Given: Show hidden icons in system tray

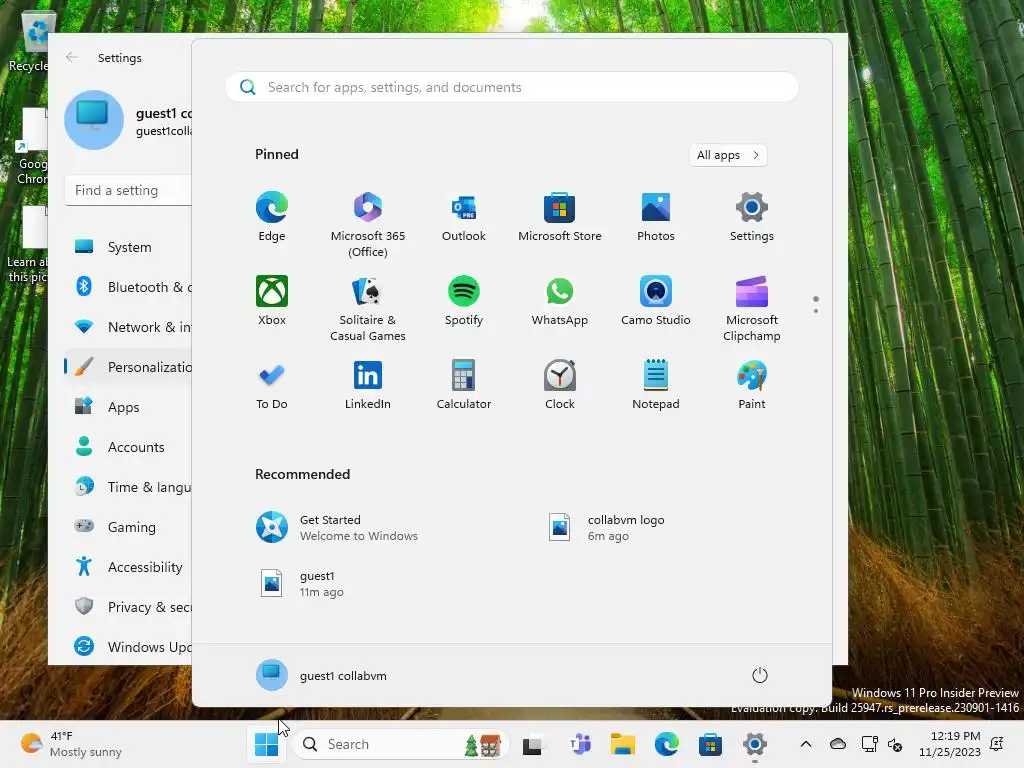Looking at the screenshot, I should pyautogui.click(x=806, y=744).
